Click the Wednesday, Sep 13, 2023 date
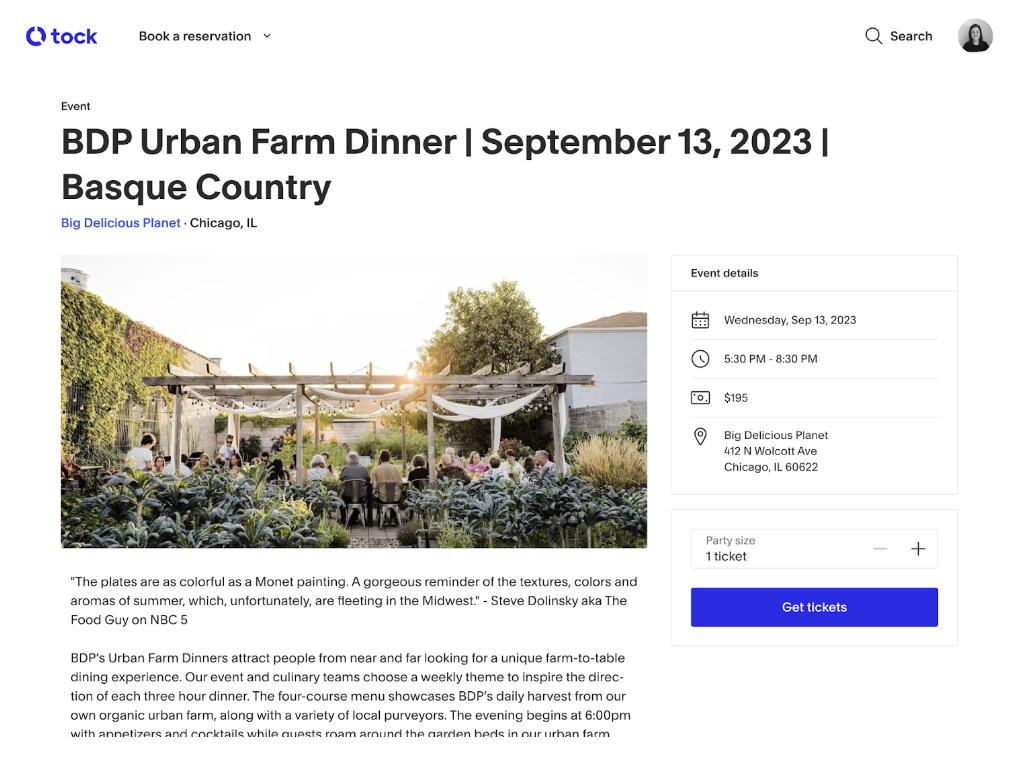The image size is (1028, 766). click(x=790, y=320)
